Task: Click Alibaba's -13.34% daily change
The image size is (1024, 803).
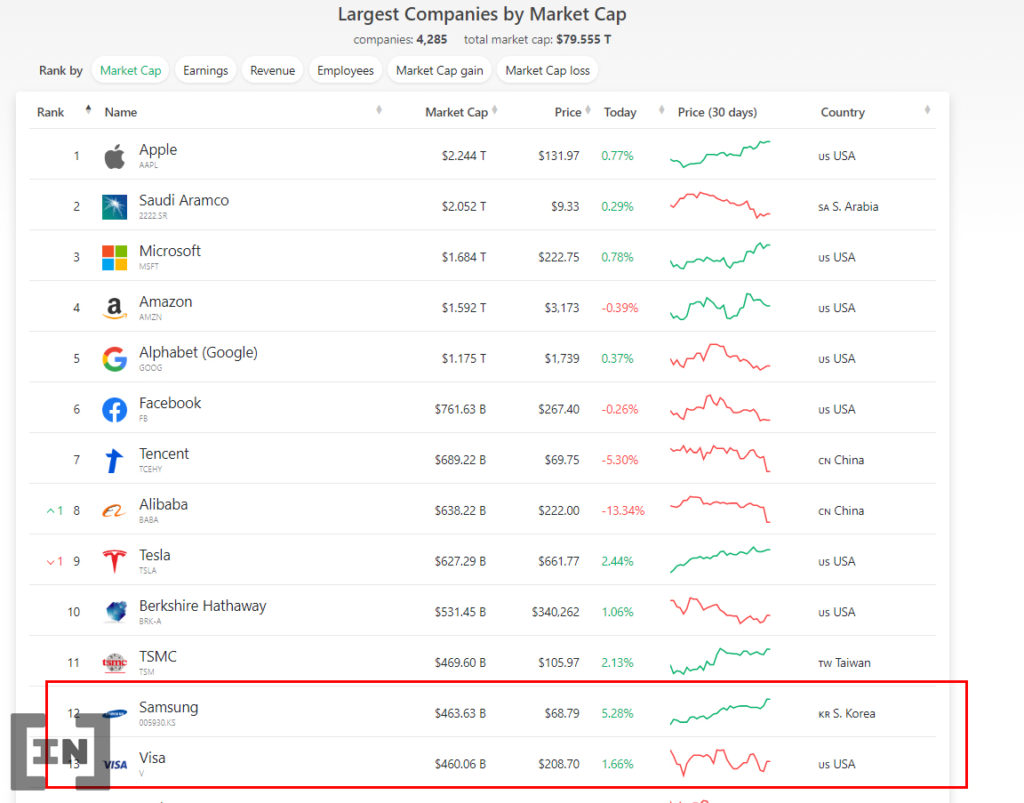Action: 623,511
